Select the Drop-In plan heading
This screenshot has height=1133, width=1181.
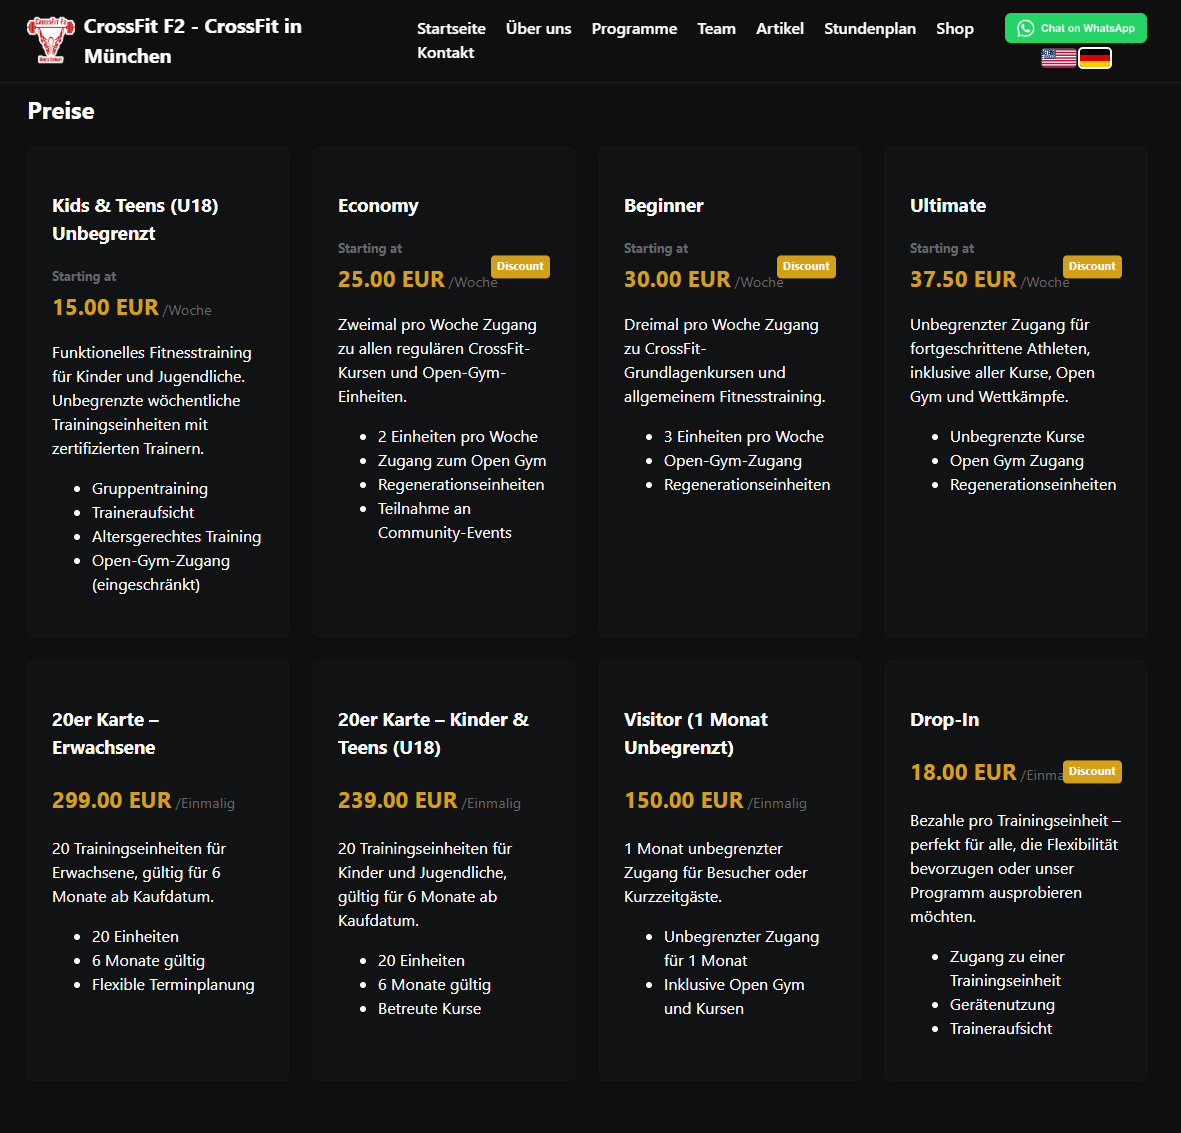(944, 719)
